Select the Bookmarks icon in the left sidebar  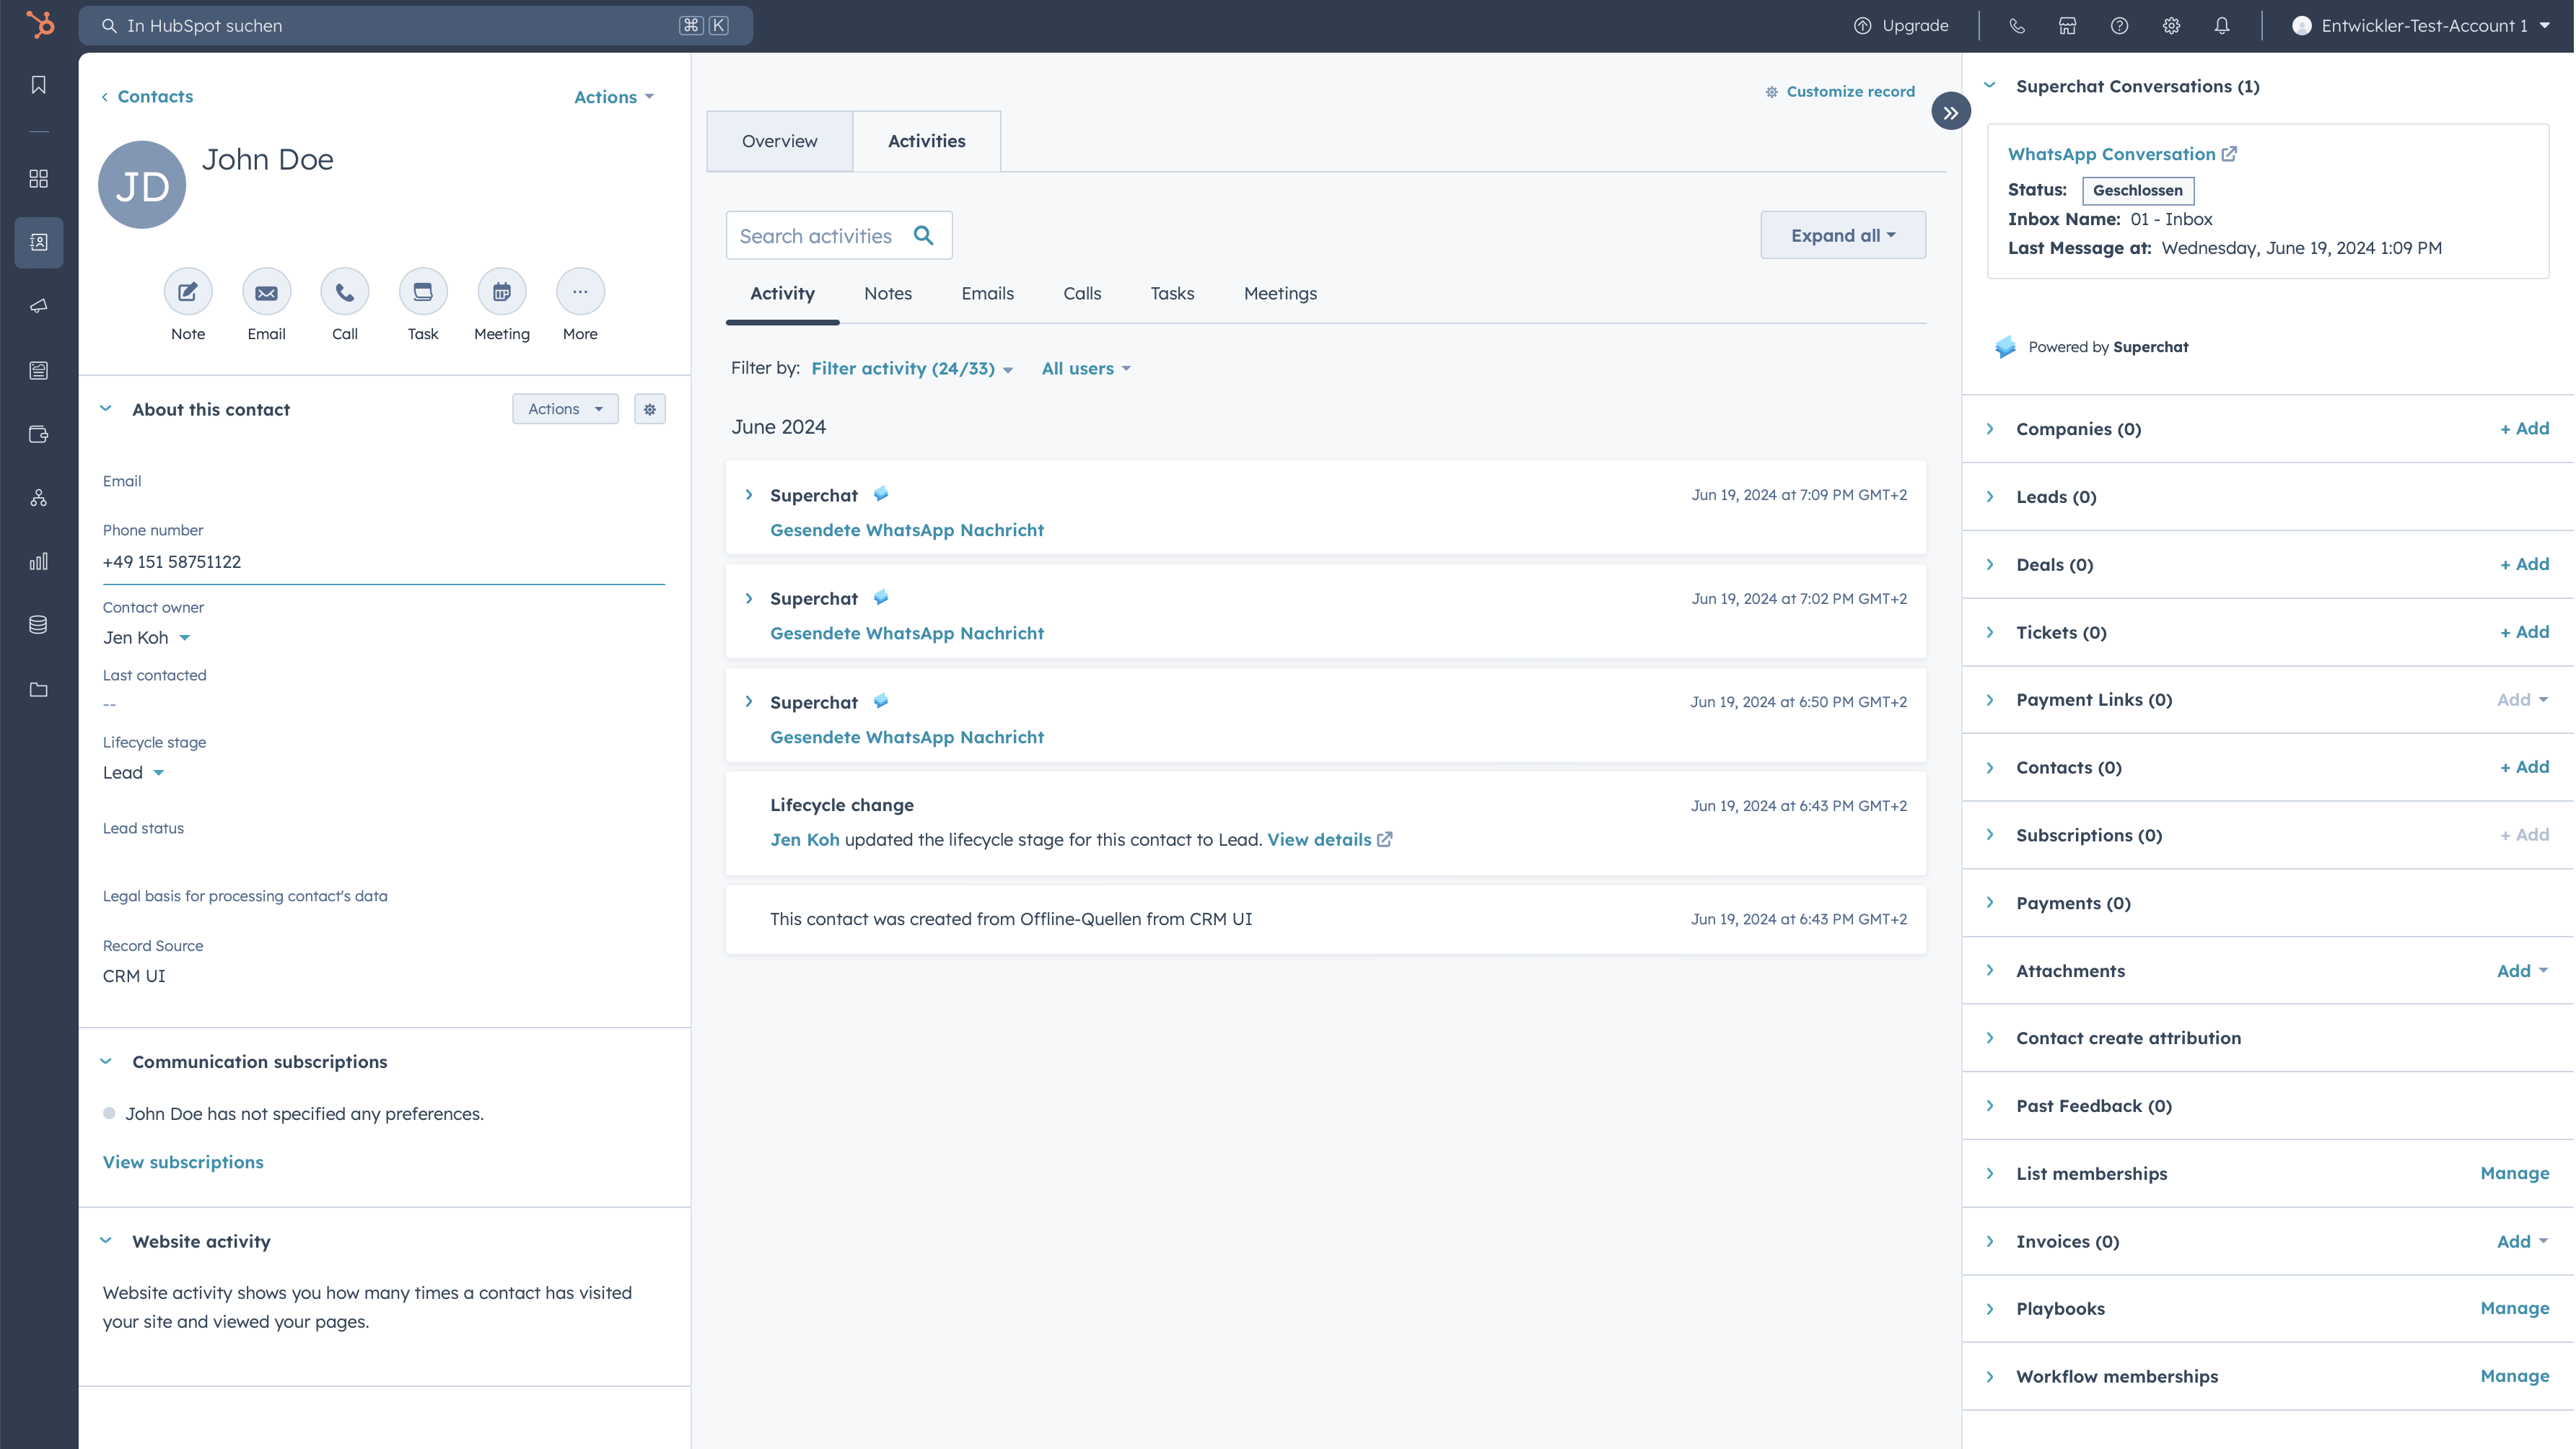[39, 85]
